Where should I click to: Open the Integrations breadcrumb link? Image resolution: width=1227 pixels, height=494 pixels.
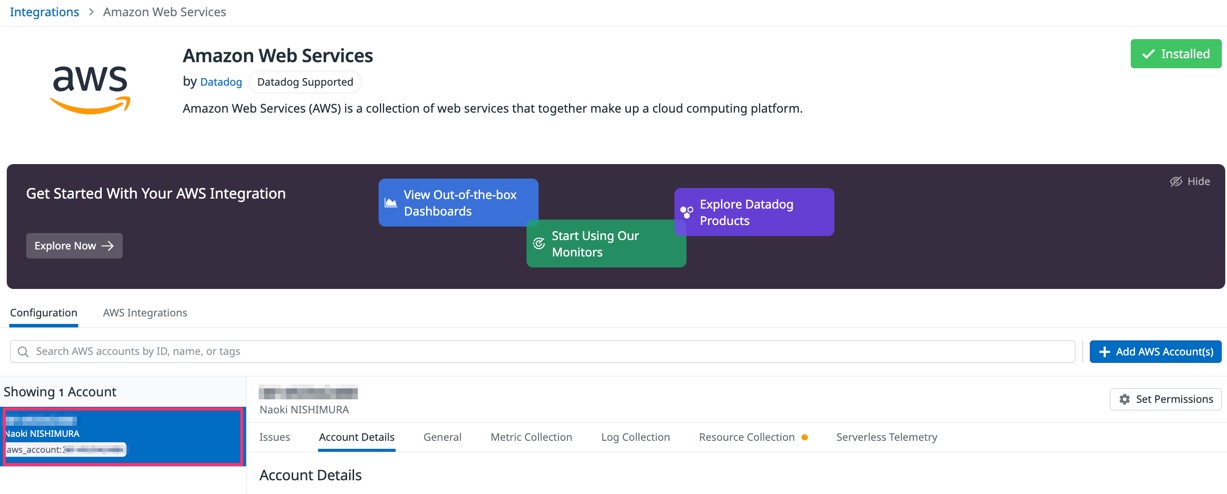(44, 12)
